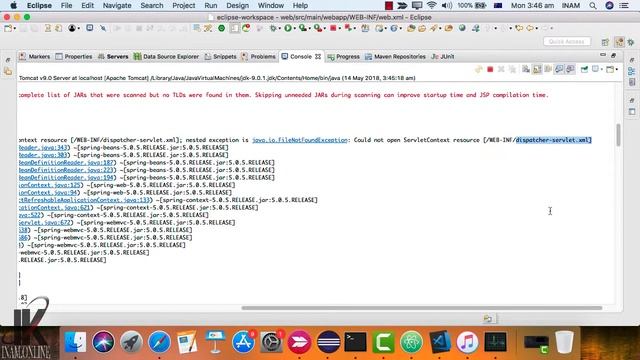The width and height of the screenshot is (640, 360).
Task: Click in the Quick Access search field
Action: pyautogui.click(x=567, y=42)
